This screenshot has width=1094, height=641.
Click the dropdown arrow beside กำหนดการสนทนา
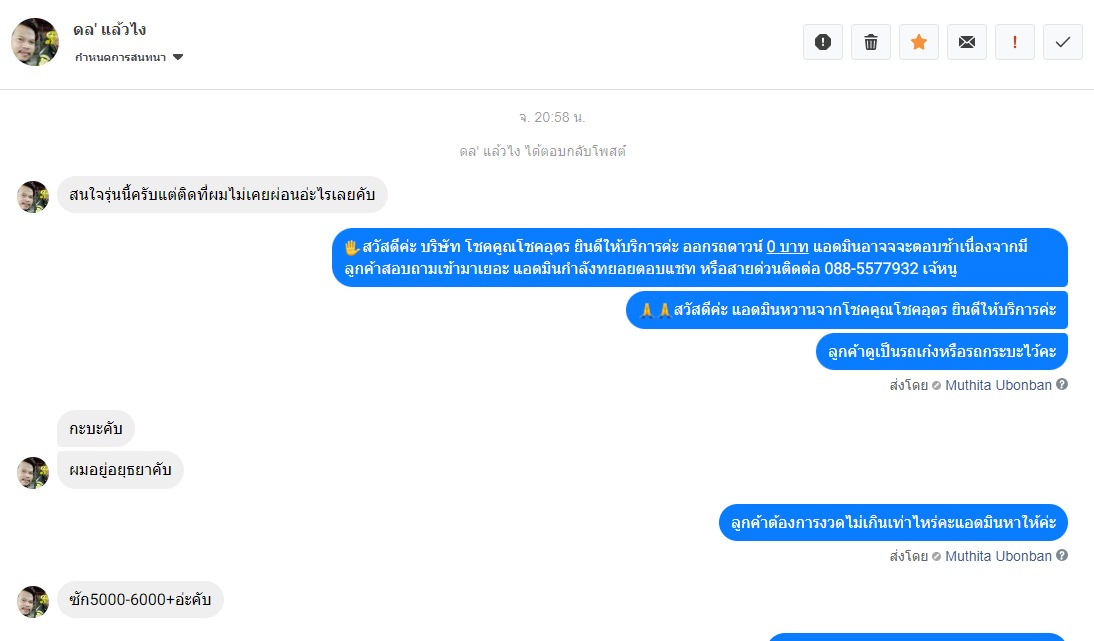(x=178, y=57)
